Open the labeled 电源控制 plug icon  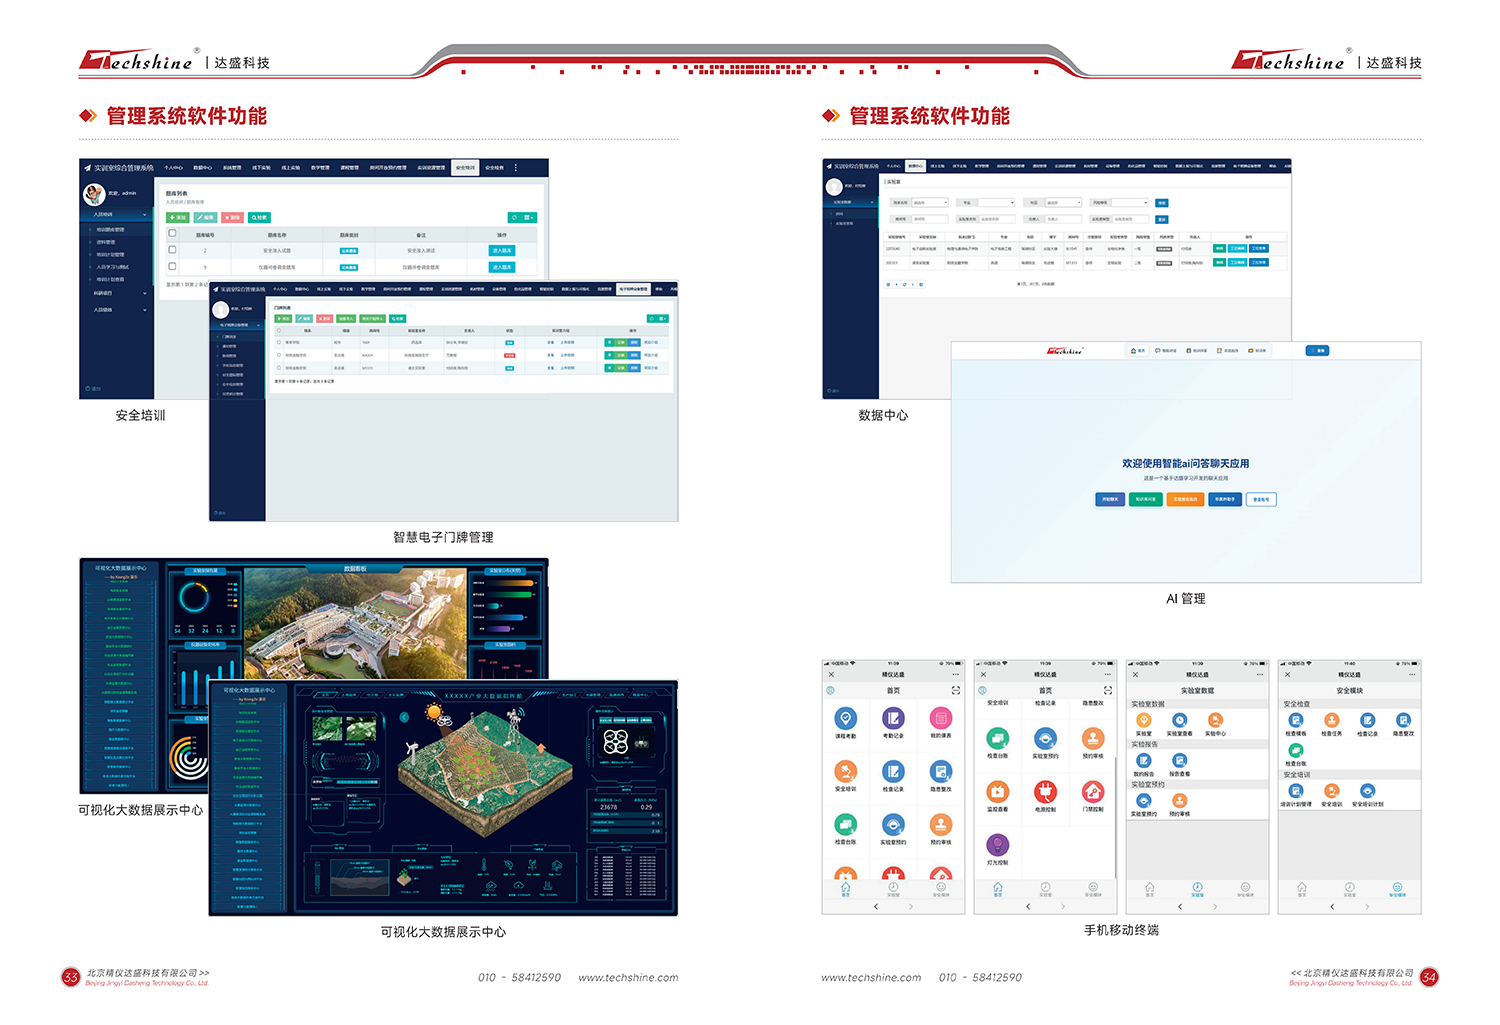(1045, 792)
